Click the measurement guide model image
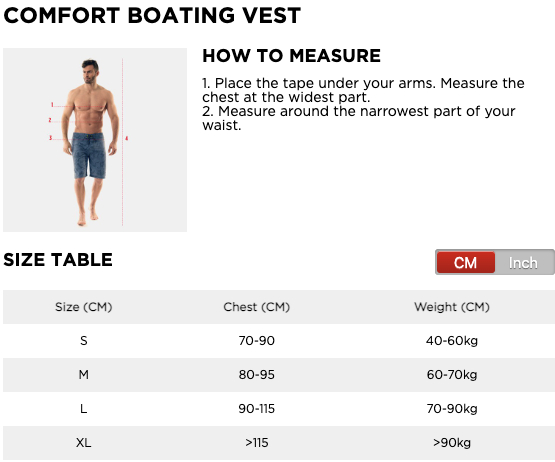The width and height of the screenshot is (555, 462). pos(95,140)
